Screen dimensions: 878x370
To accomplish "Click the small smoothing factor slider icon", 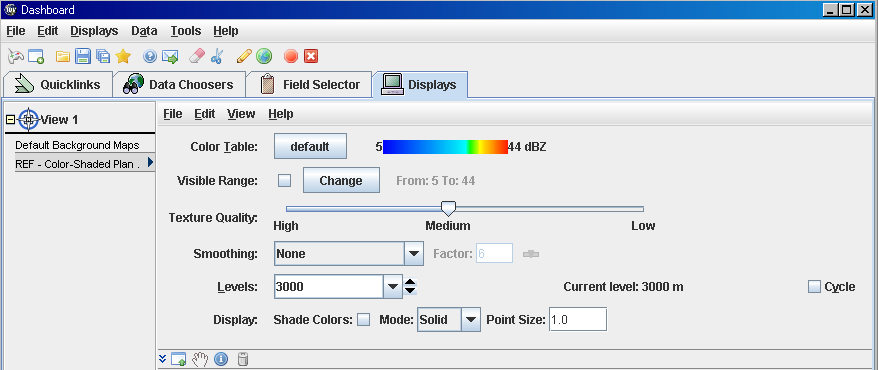I will click(531, 254).
